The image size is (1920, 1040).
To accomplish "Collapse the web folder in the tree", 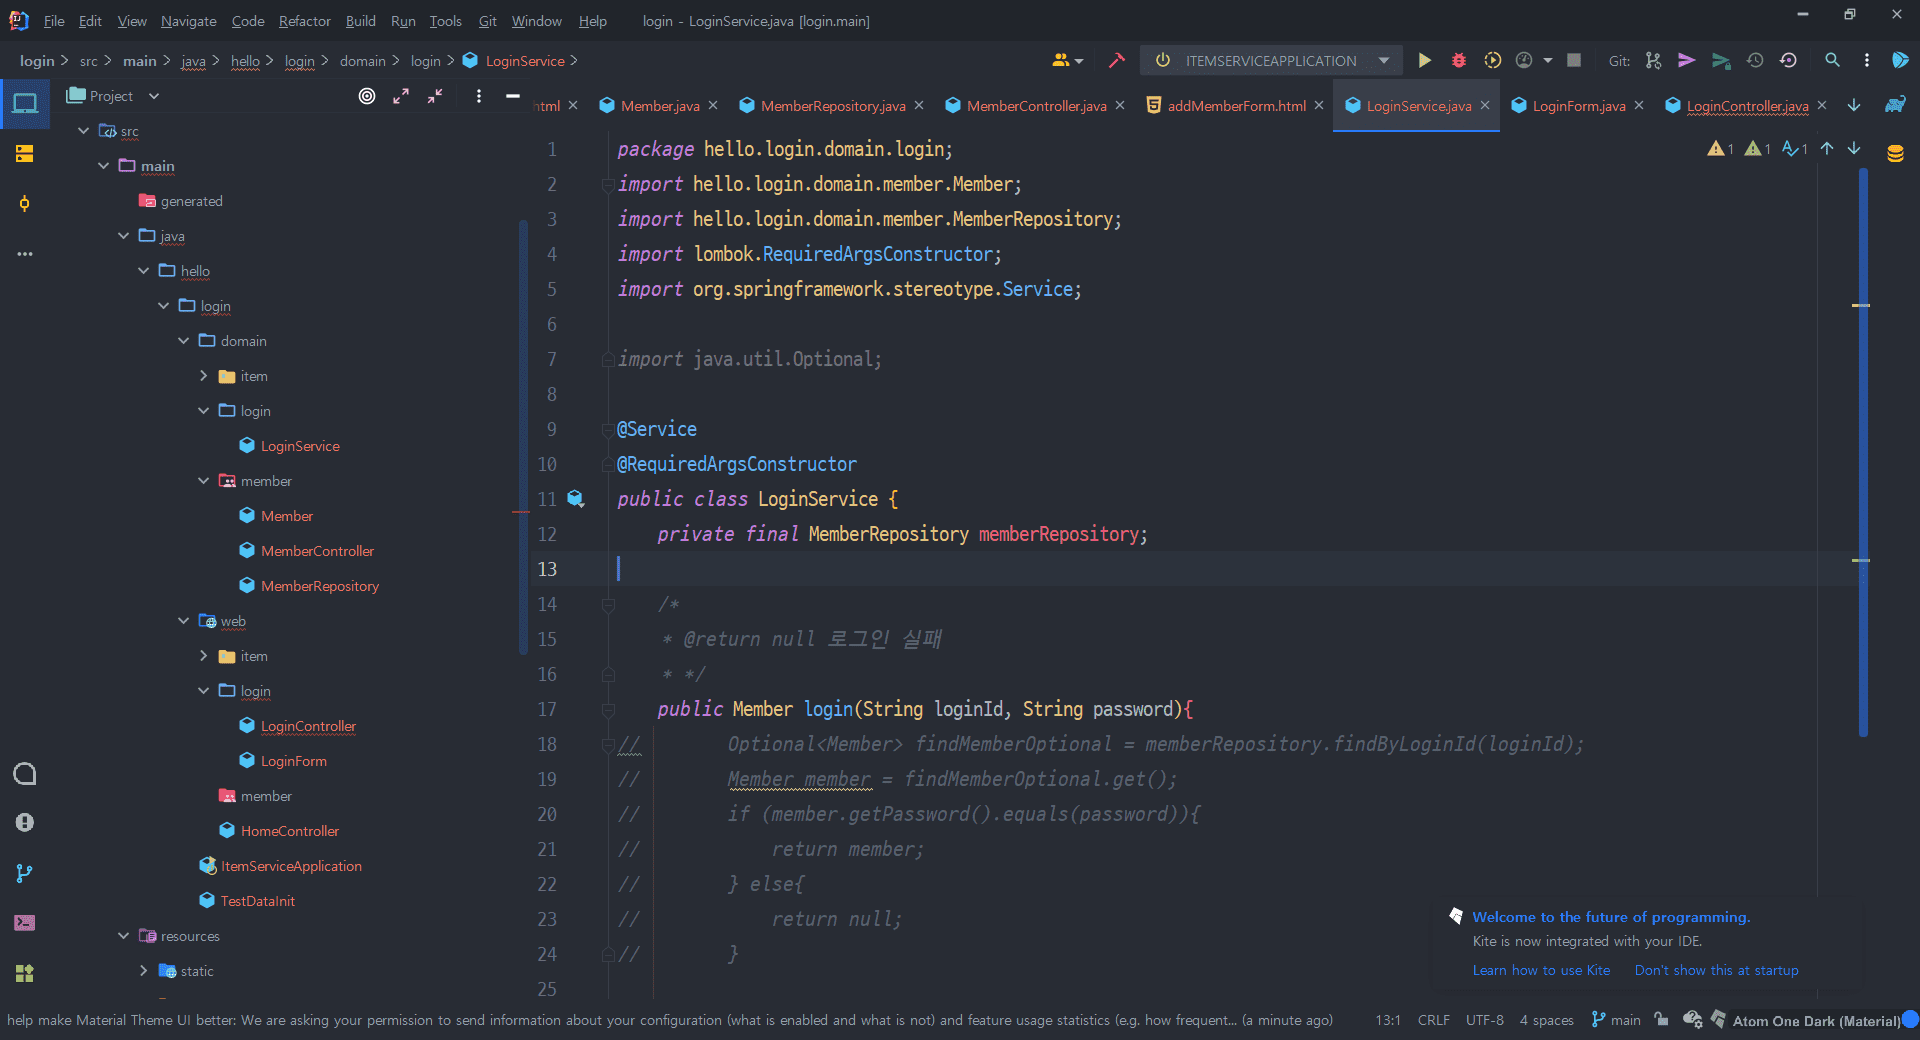I will click(x=184, y=621).
